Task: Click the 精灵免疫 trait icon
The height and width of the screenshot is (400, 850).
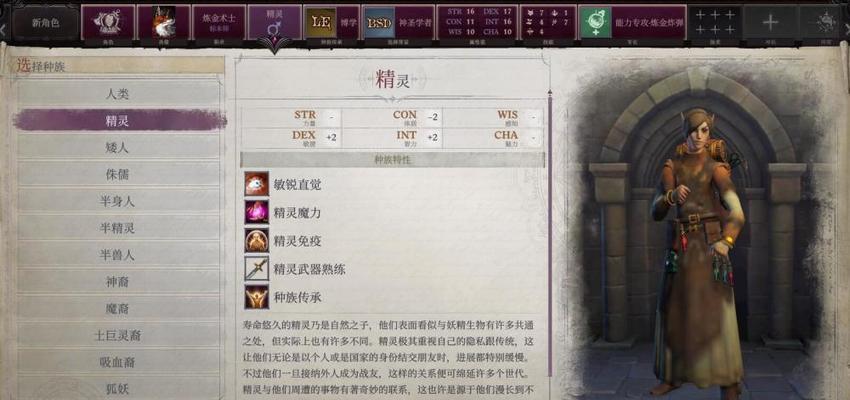Action: pos(256,240)
